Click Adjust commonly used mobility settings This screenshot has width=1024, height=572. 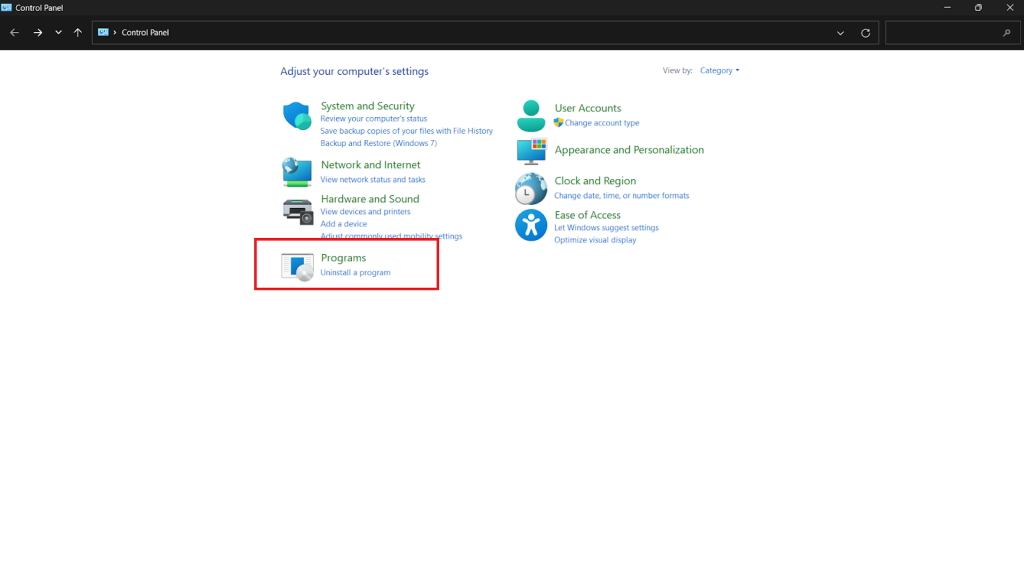[391, 236]
